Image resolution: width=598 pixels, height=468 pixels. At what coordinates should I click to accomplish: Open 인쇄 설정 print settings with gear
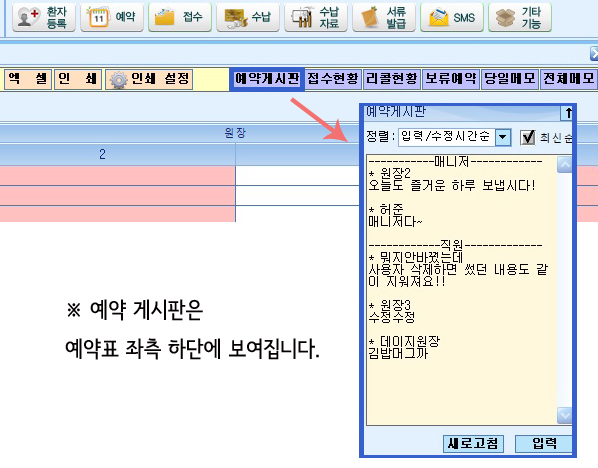coord(149,79)
